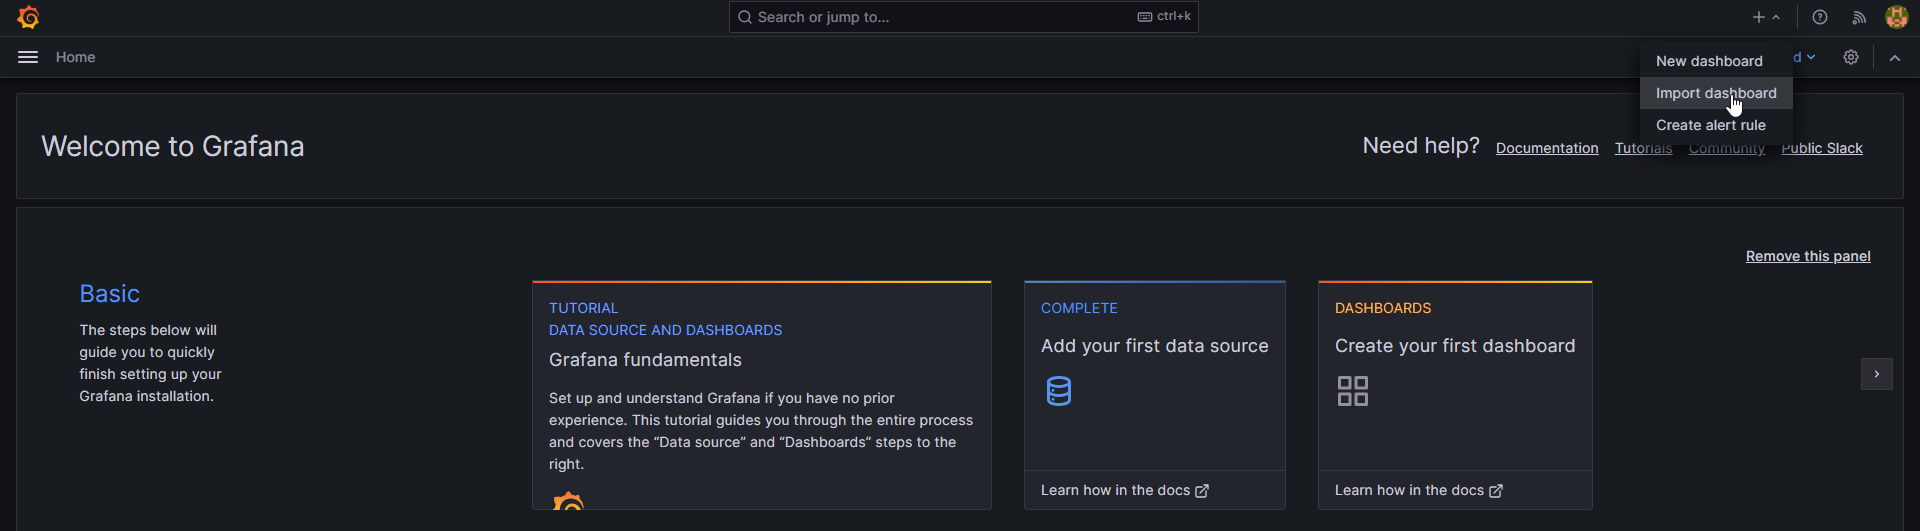Image resolution: width=1920 pixels, height=531 pixels.
Task: Open dashboard settings gear icon
Action: pyautogui.click(x=1851, y=57)
